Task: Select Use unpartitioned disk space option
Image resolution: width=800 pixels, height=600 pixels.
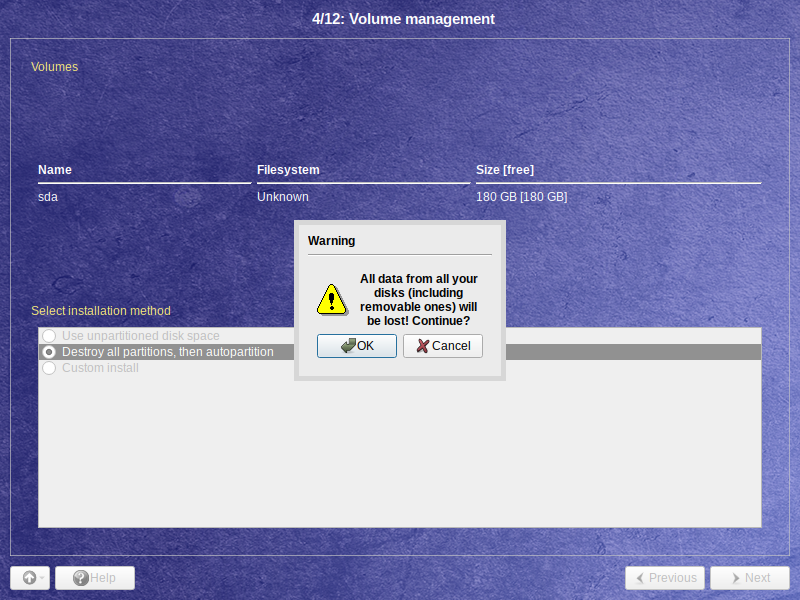Action: pyautogui.click(x=400, y=336)
